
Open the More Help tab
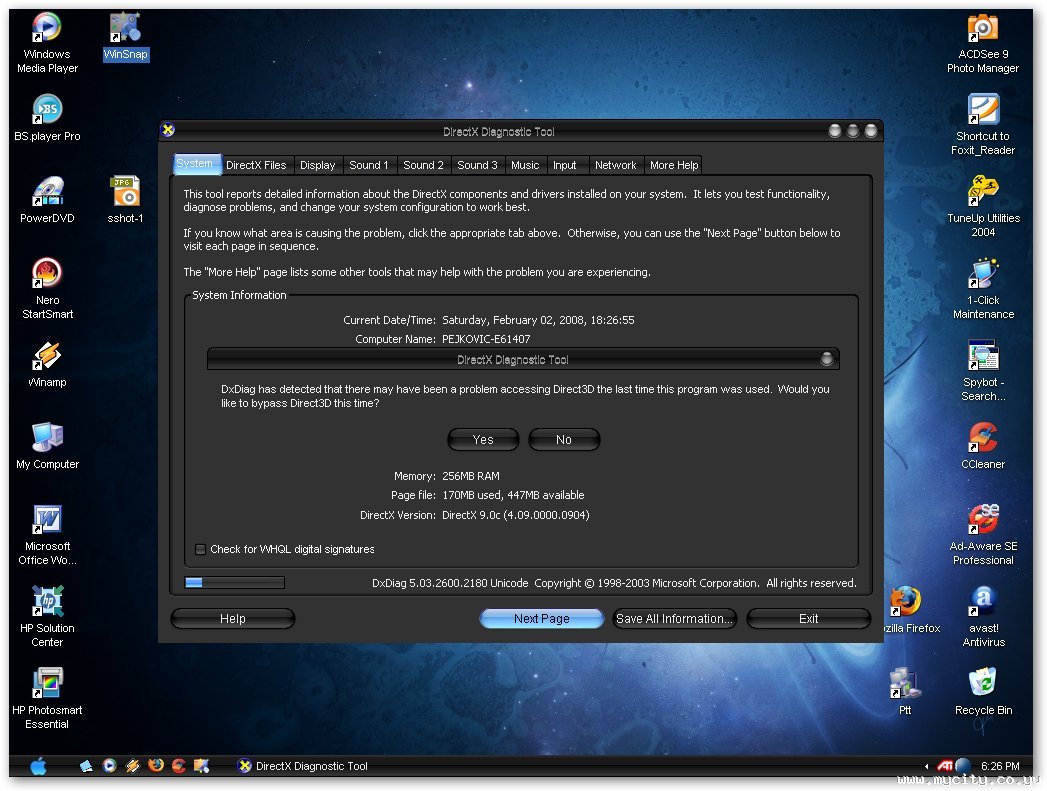pos(674,165)
